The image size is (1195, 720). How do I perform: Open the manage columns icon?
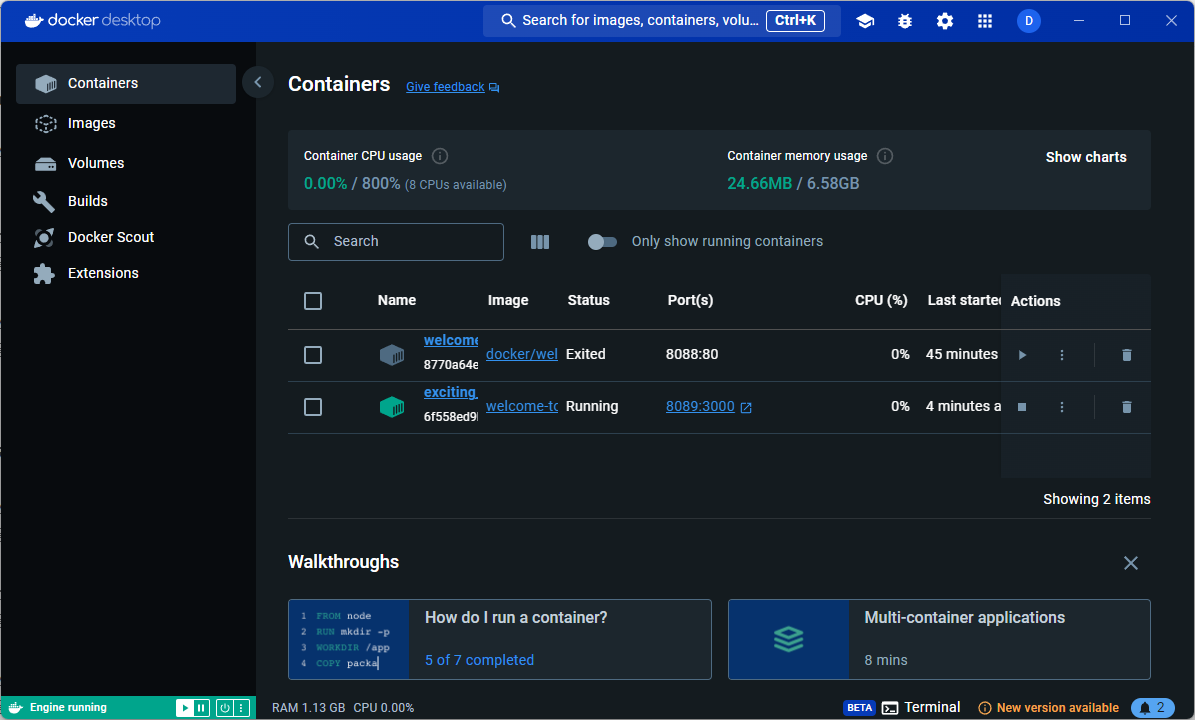pos(540,242)
